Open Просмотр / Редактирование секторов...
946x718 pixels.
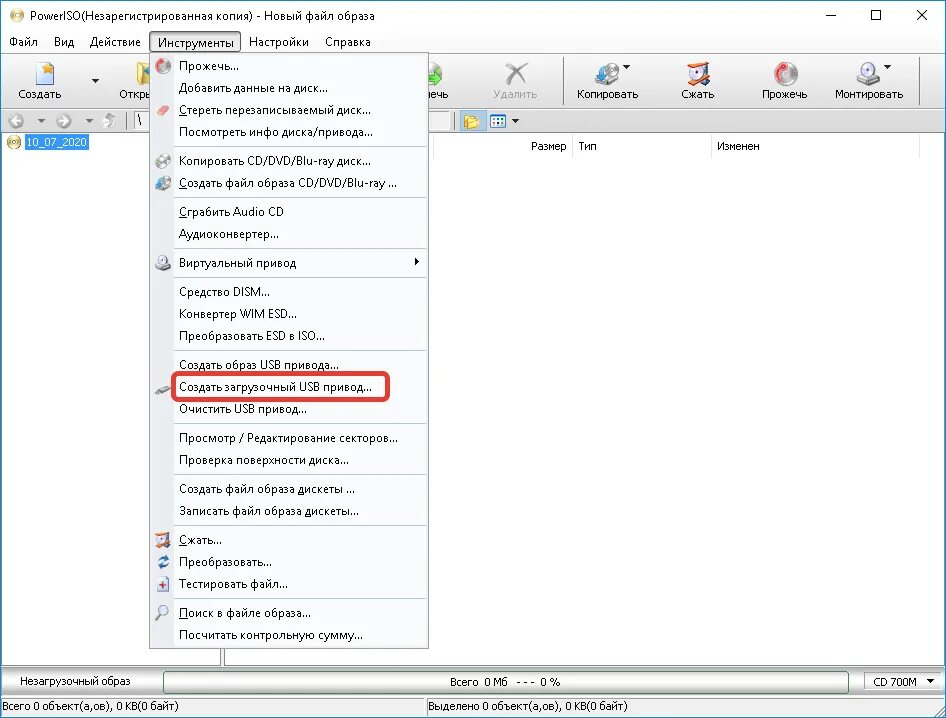[289, 438]
